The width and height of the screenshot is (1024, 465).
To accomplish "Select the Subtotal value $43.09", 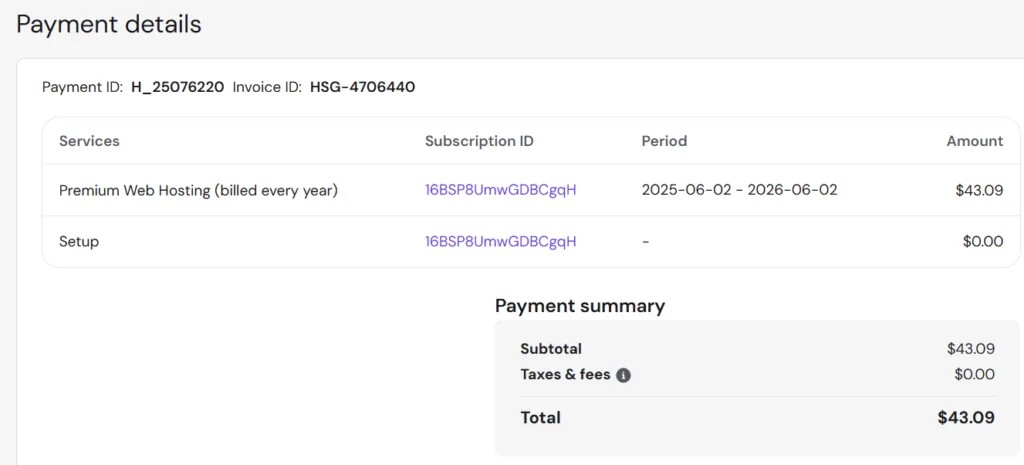I will 971,349.
